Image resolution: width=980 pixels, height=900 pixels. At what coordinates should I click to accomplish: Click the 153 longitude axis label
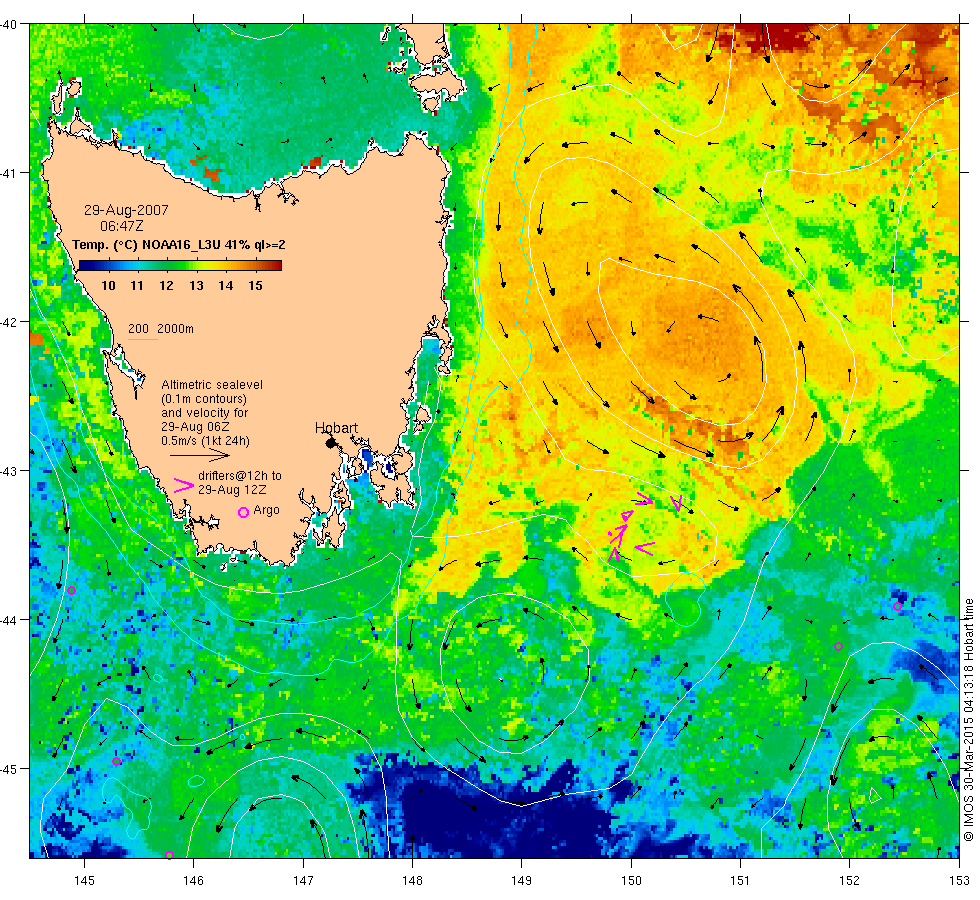958,881
